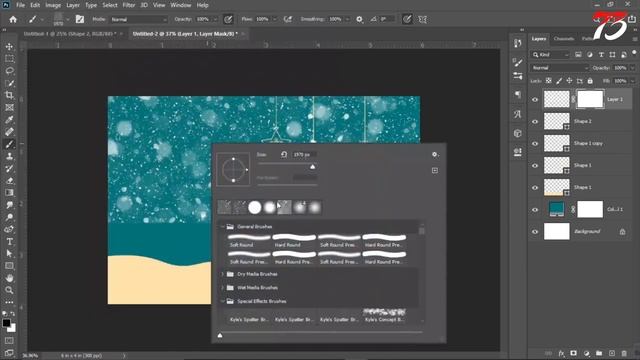Viewport: 640px width, 360px height.
Task: Create new brush preset plus icon
Action: click(x=435, y=170)
